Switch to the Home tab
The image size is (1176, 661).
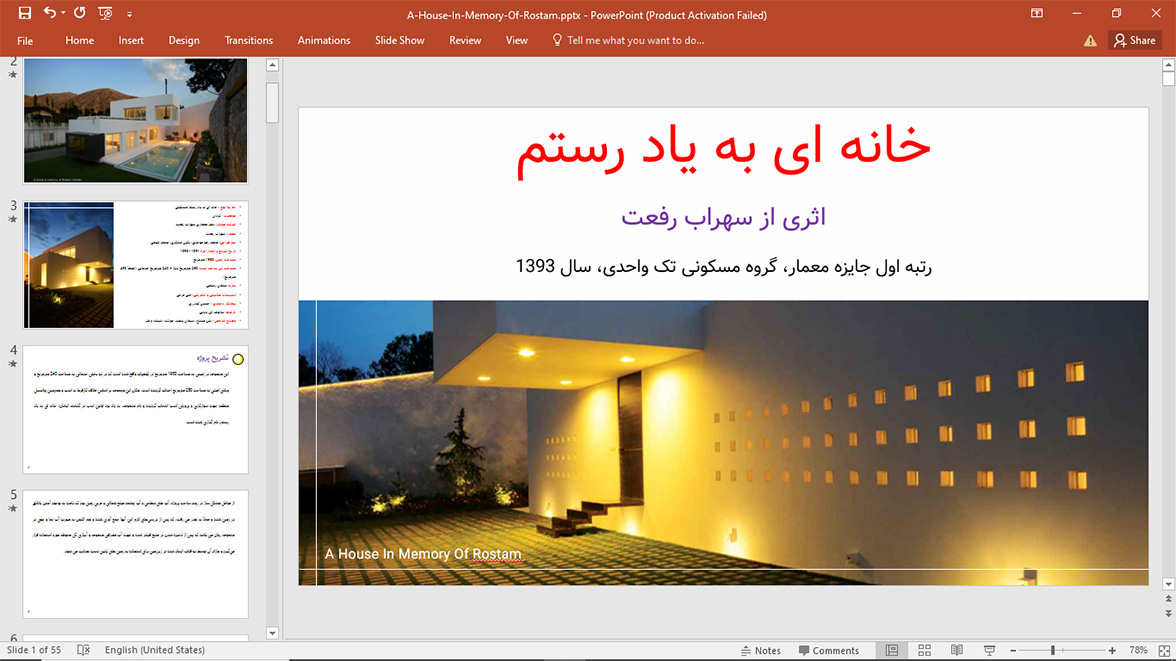[80, 41]
